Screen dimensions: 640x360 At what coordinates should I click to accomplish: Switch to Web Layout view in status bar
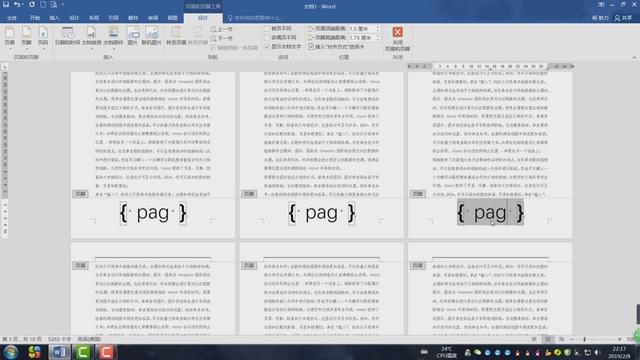[x=562, y=339]
